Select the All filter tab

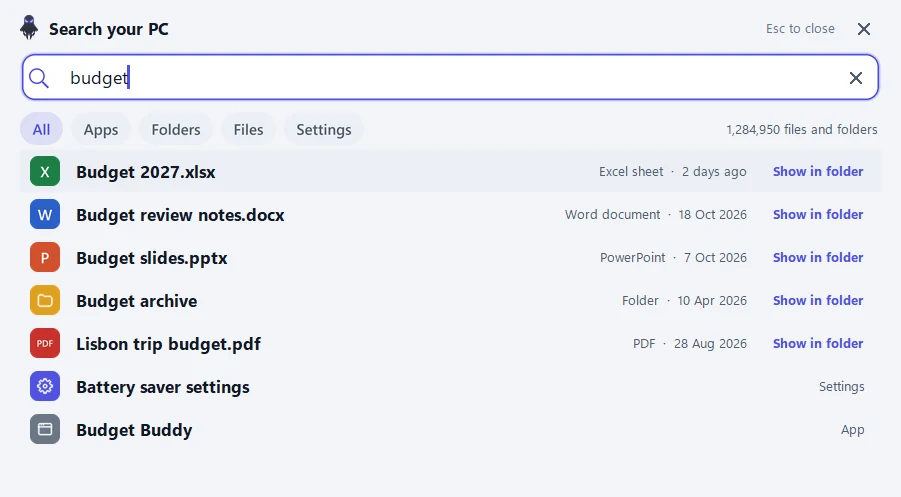pyautogui.click(x=41, y=129)
